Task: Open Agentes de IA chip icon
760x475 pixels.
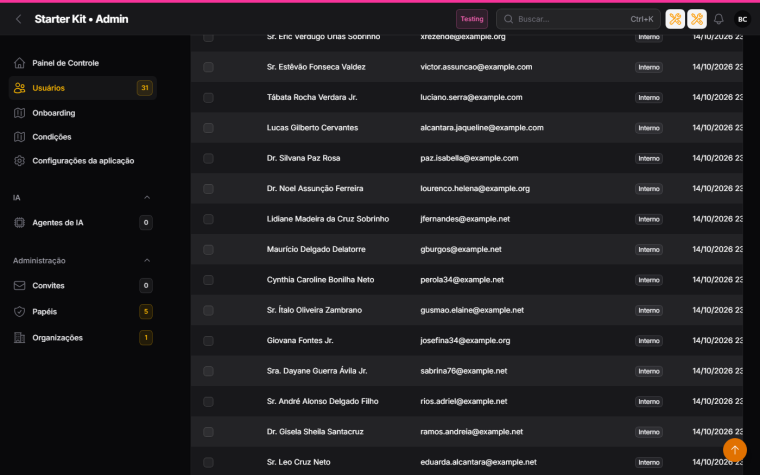Action: click(x=19, y=222)
